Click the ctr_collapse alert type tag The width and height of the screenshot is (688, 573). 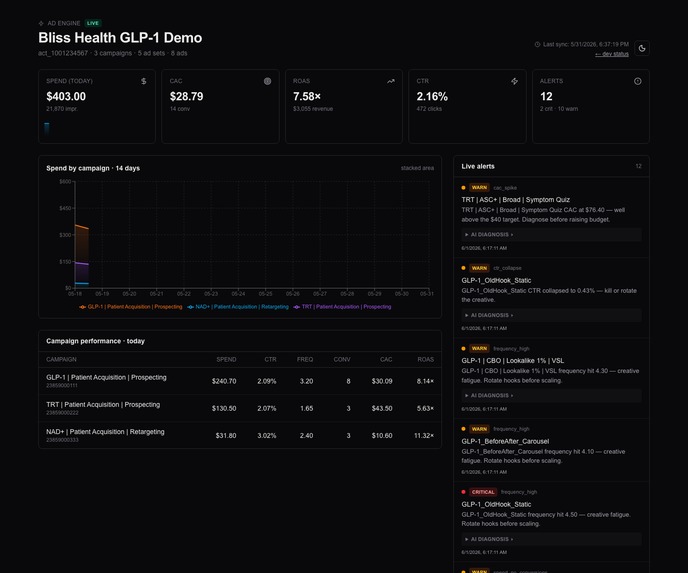point(507,268)
